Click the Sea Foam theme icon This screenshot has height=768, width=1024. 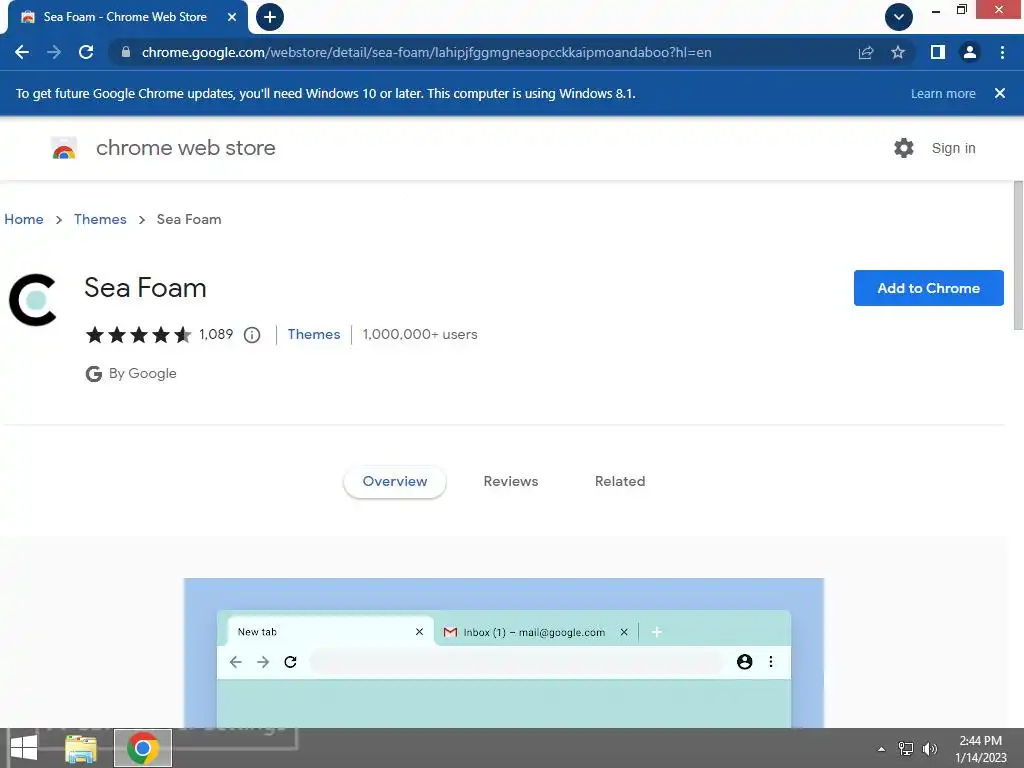point(33,300)
